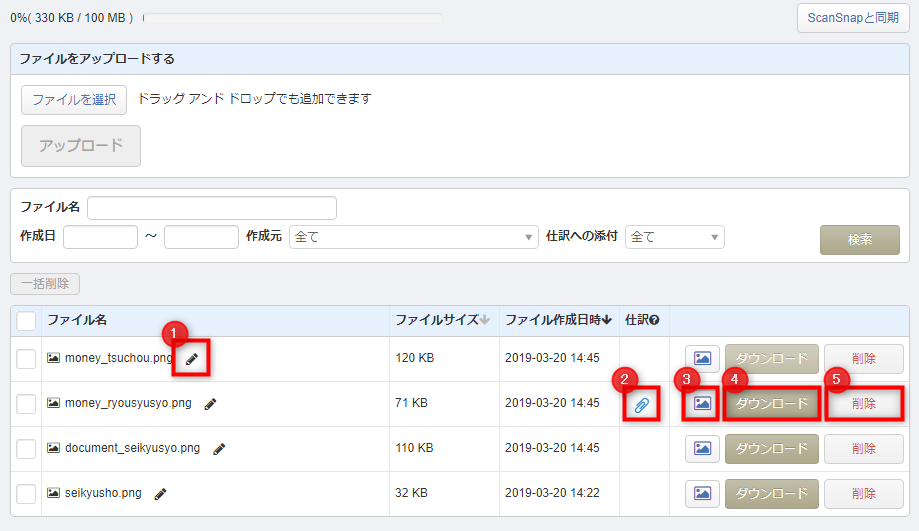Download seikyusho.png

tap(771, 493)
